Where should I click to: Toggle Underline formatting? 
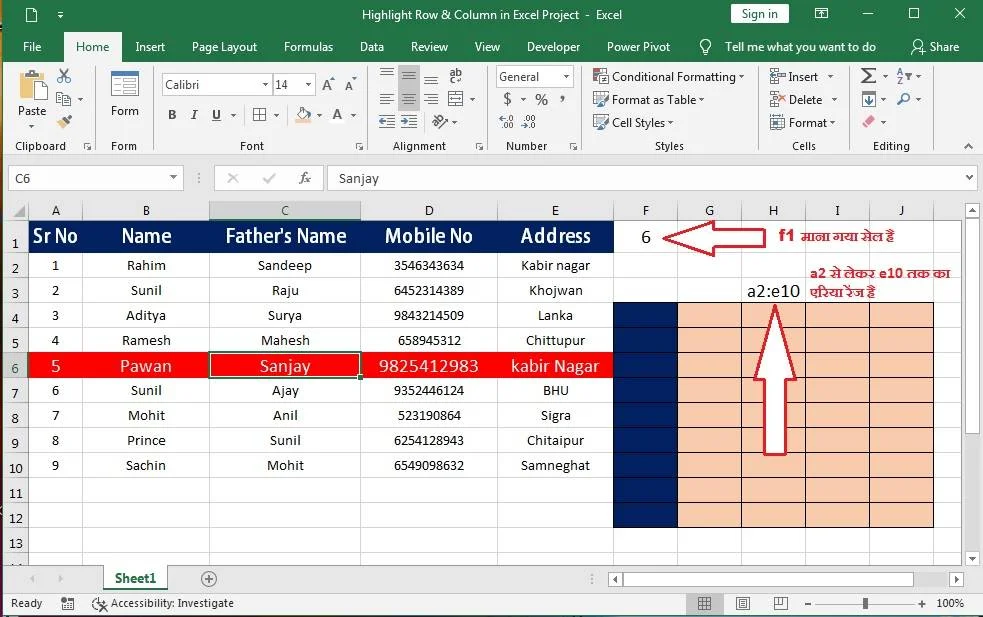[x=216, y=115]
